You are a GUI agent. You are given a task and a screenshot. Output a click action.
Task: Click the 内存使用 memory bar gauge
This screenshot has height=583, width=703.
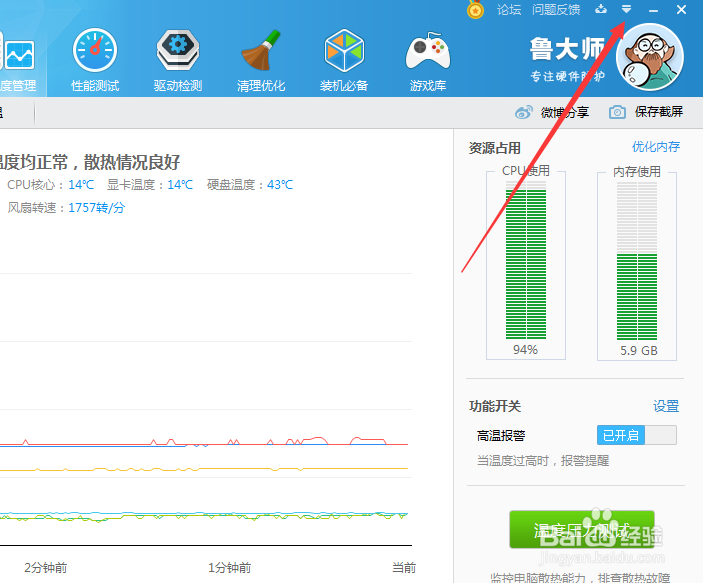click(637, 261)
